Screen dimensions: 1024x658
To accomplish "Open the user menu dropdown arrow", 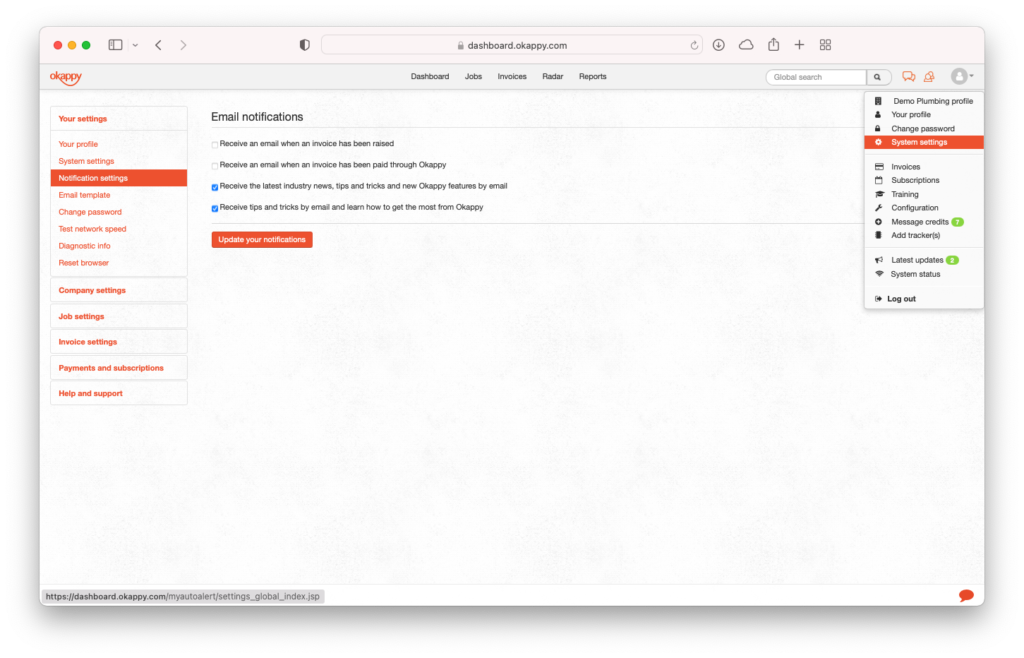I will [972, 76].
